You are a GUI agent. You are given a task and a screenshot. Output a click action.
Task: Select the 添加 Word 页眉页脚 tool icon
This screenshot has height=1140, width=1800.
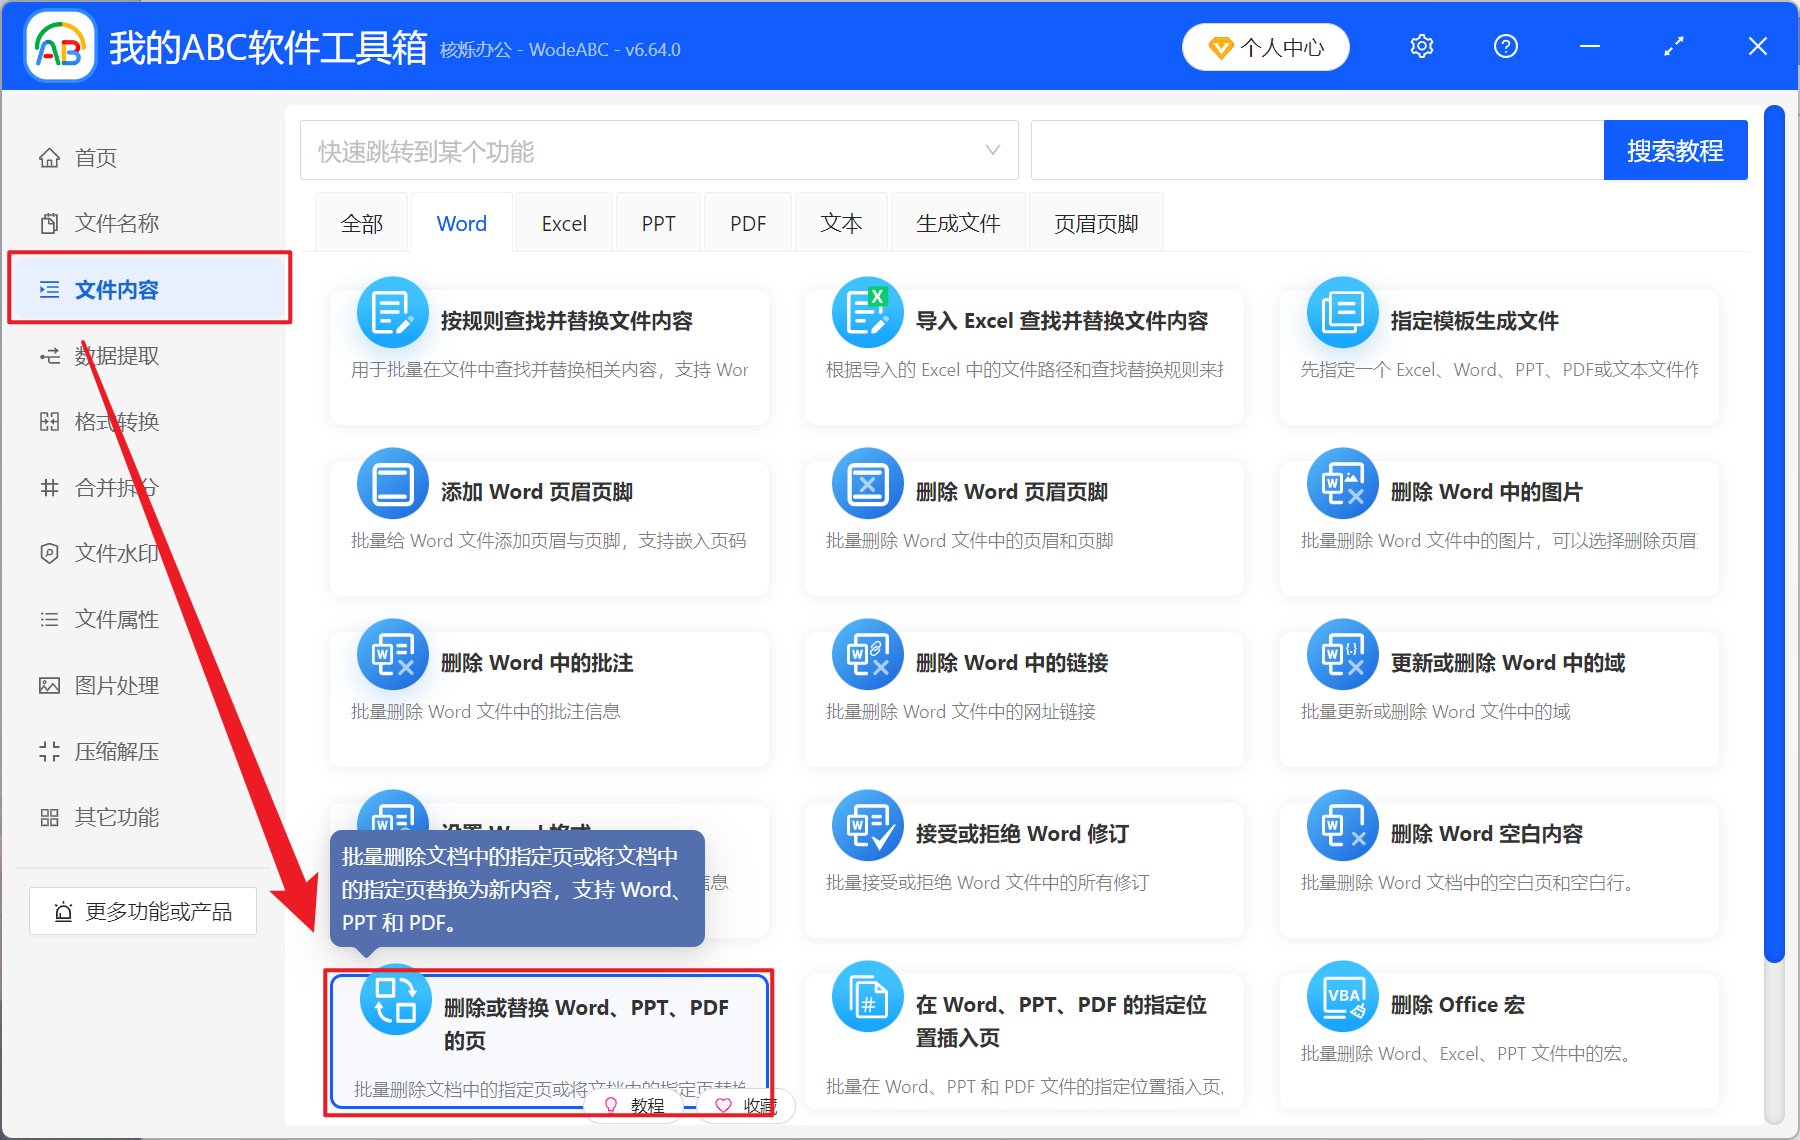click(x=392, y=483)
